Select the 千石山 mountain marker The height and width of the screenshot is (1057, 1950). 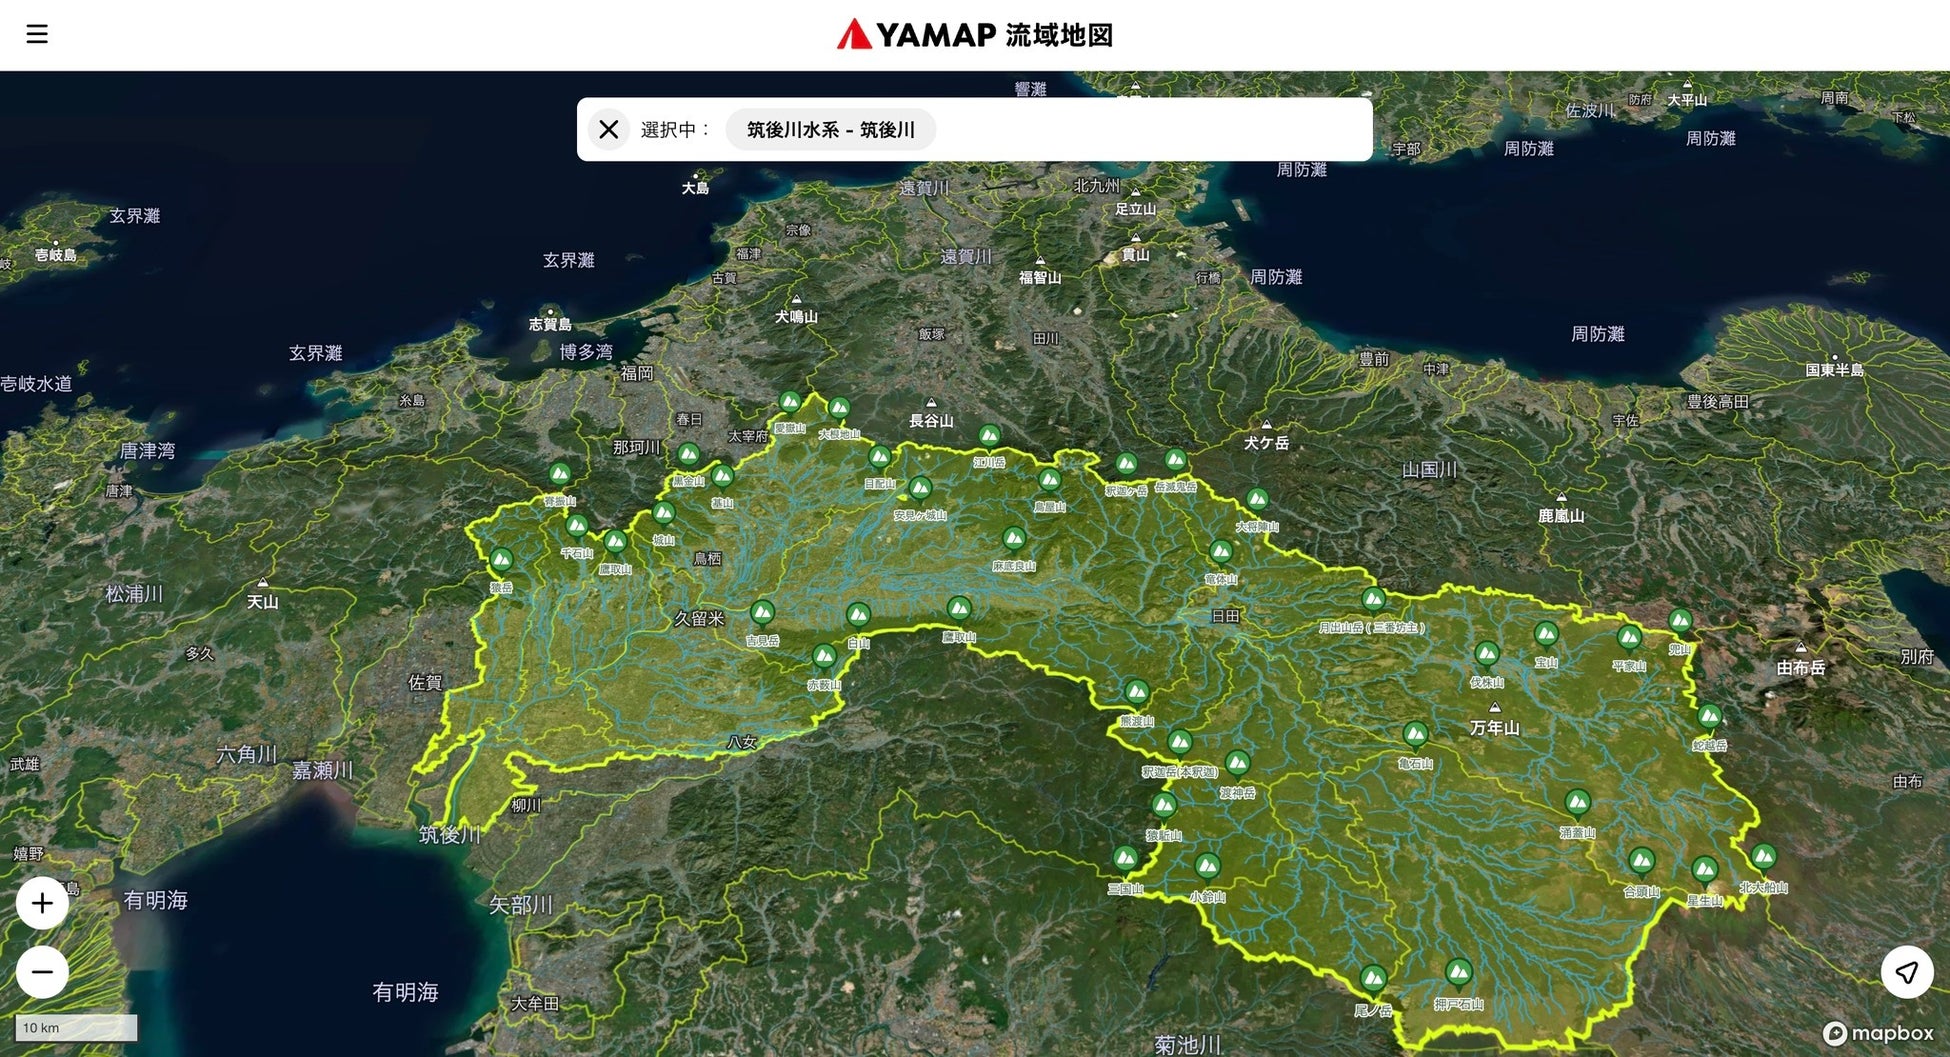click(x=577, y=527)
